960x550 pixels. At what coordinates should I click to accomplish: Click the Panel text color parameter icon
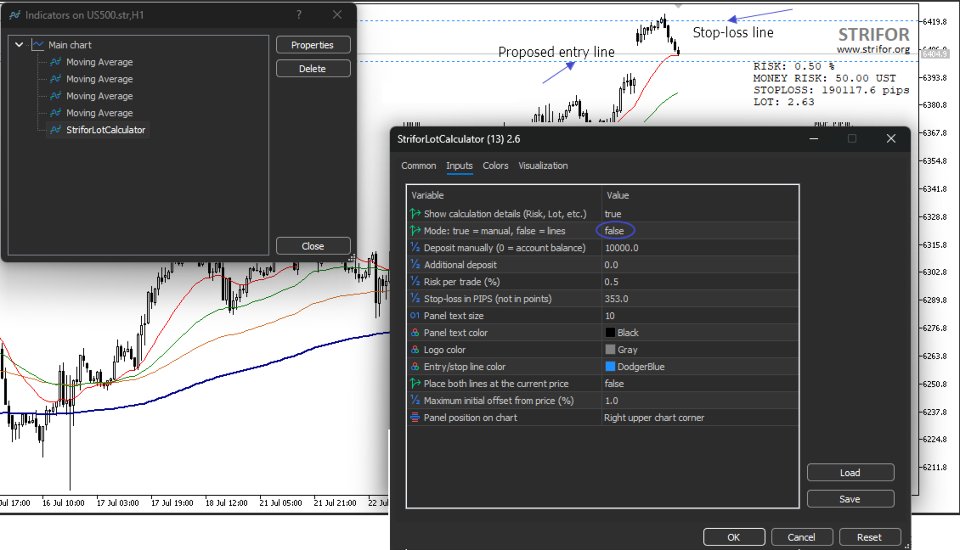tap(415, 333)
